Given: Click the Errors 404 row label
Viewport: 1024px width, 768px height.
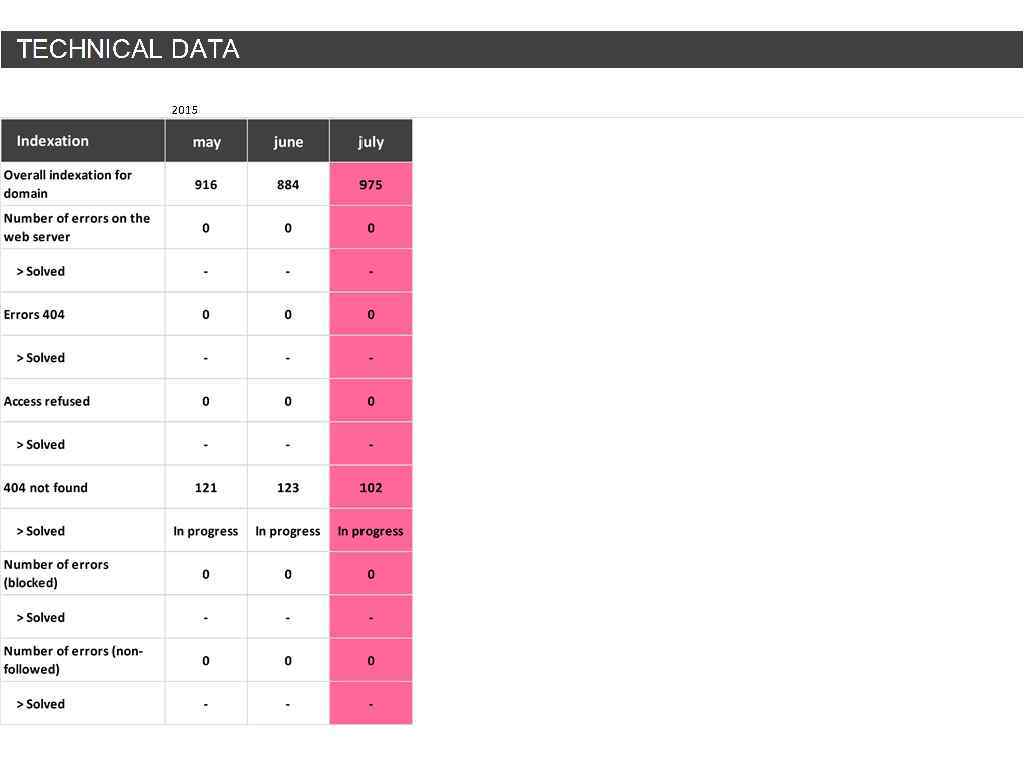Looking at the screenshot, I should (35, 314).
